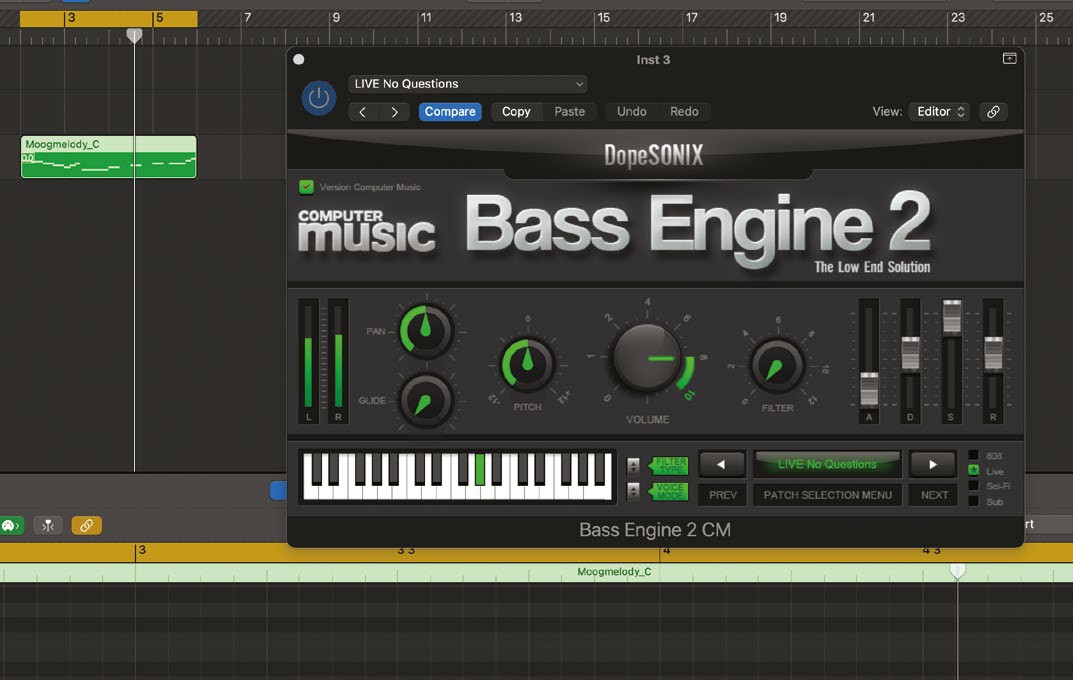Open the View Editor dropdown

click(940, 112)
